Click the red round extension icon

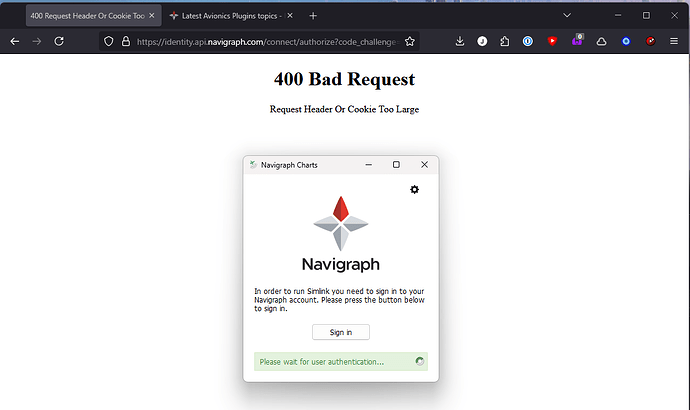[650, 41]
